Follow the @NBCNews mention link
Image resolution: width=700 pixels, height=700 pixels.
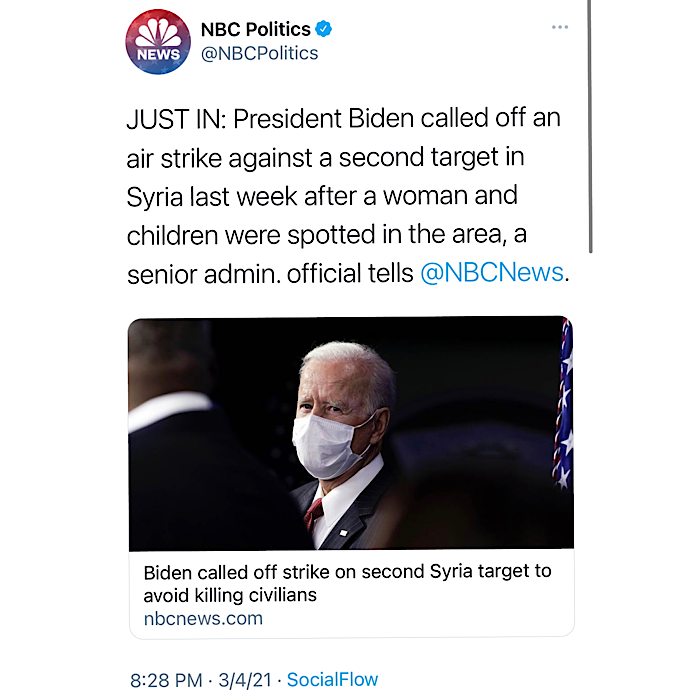[492, 273]
